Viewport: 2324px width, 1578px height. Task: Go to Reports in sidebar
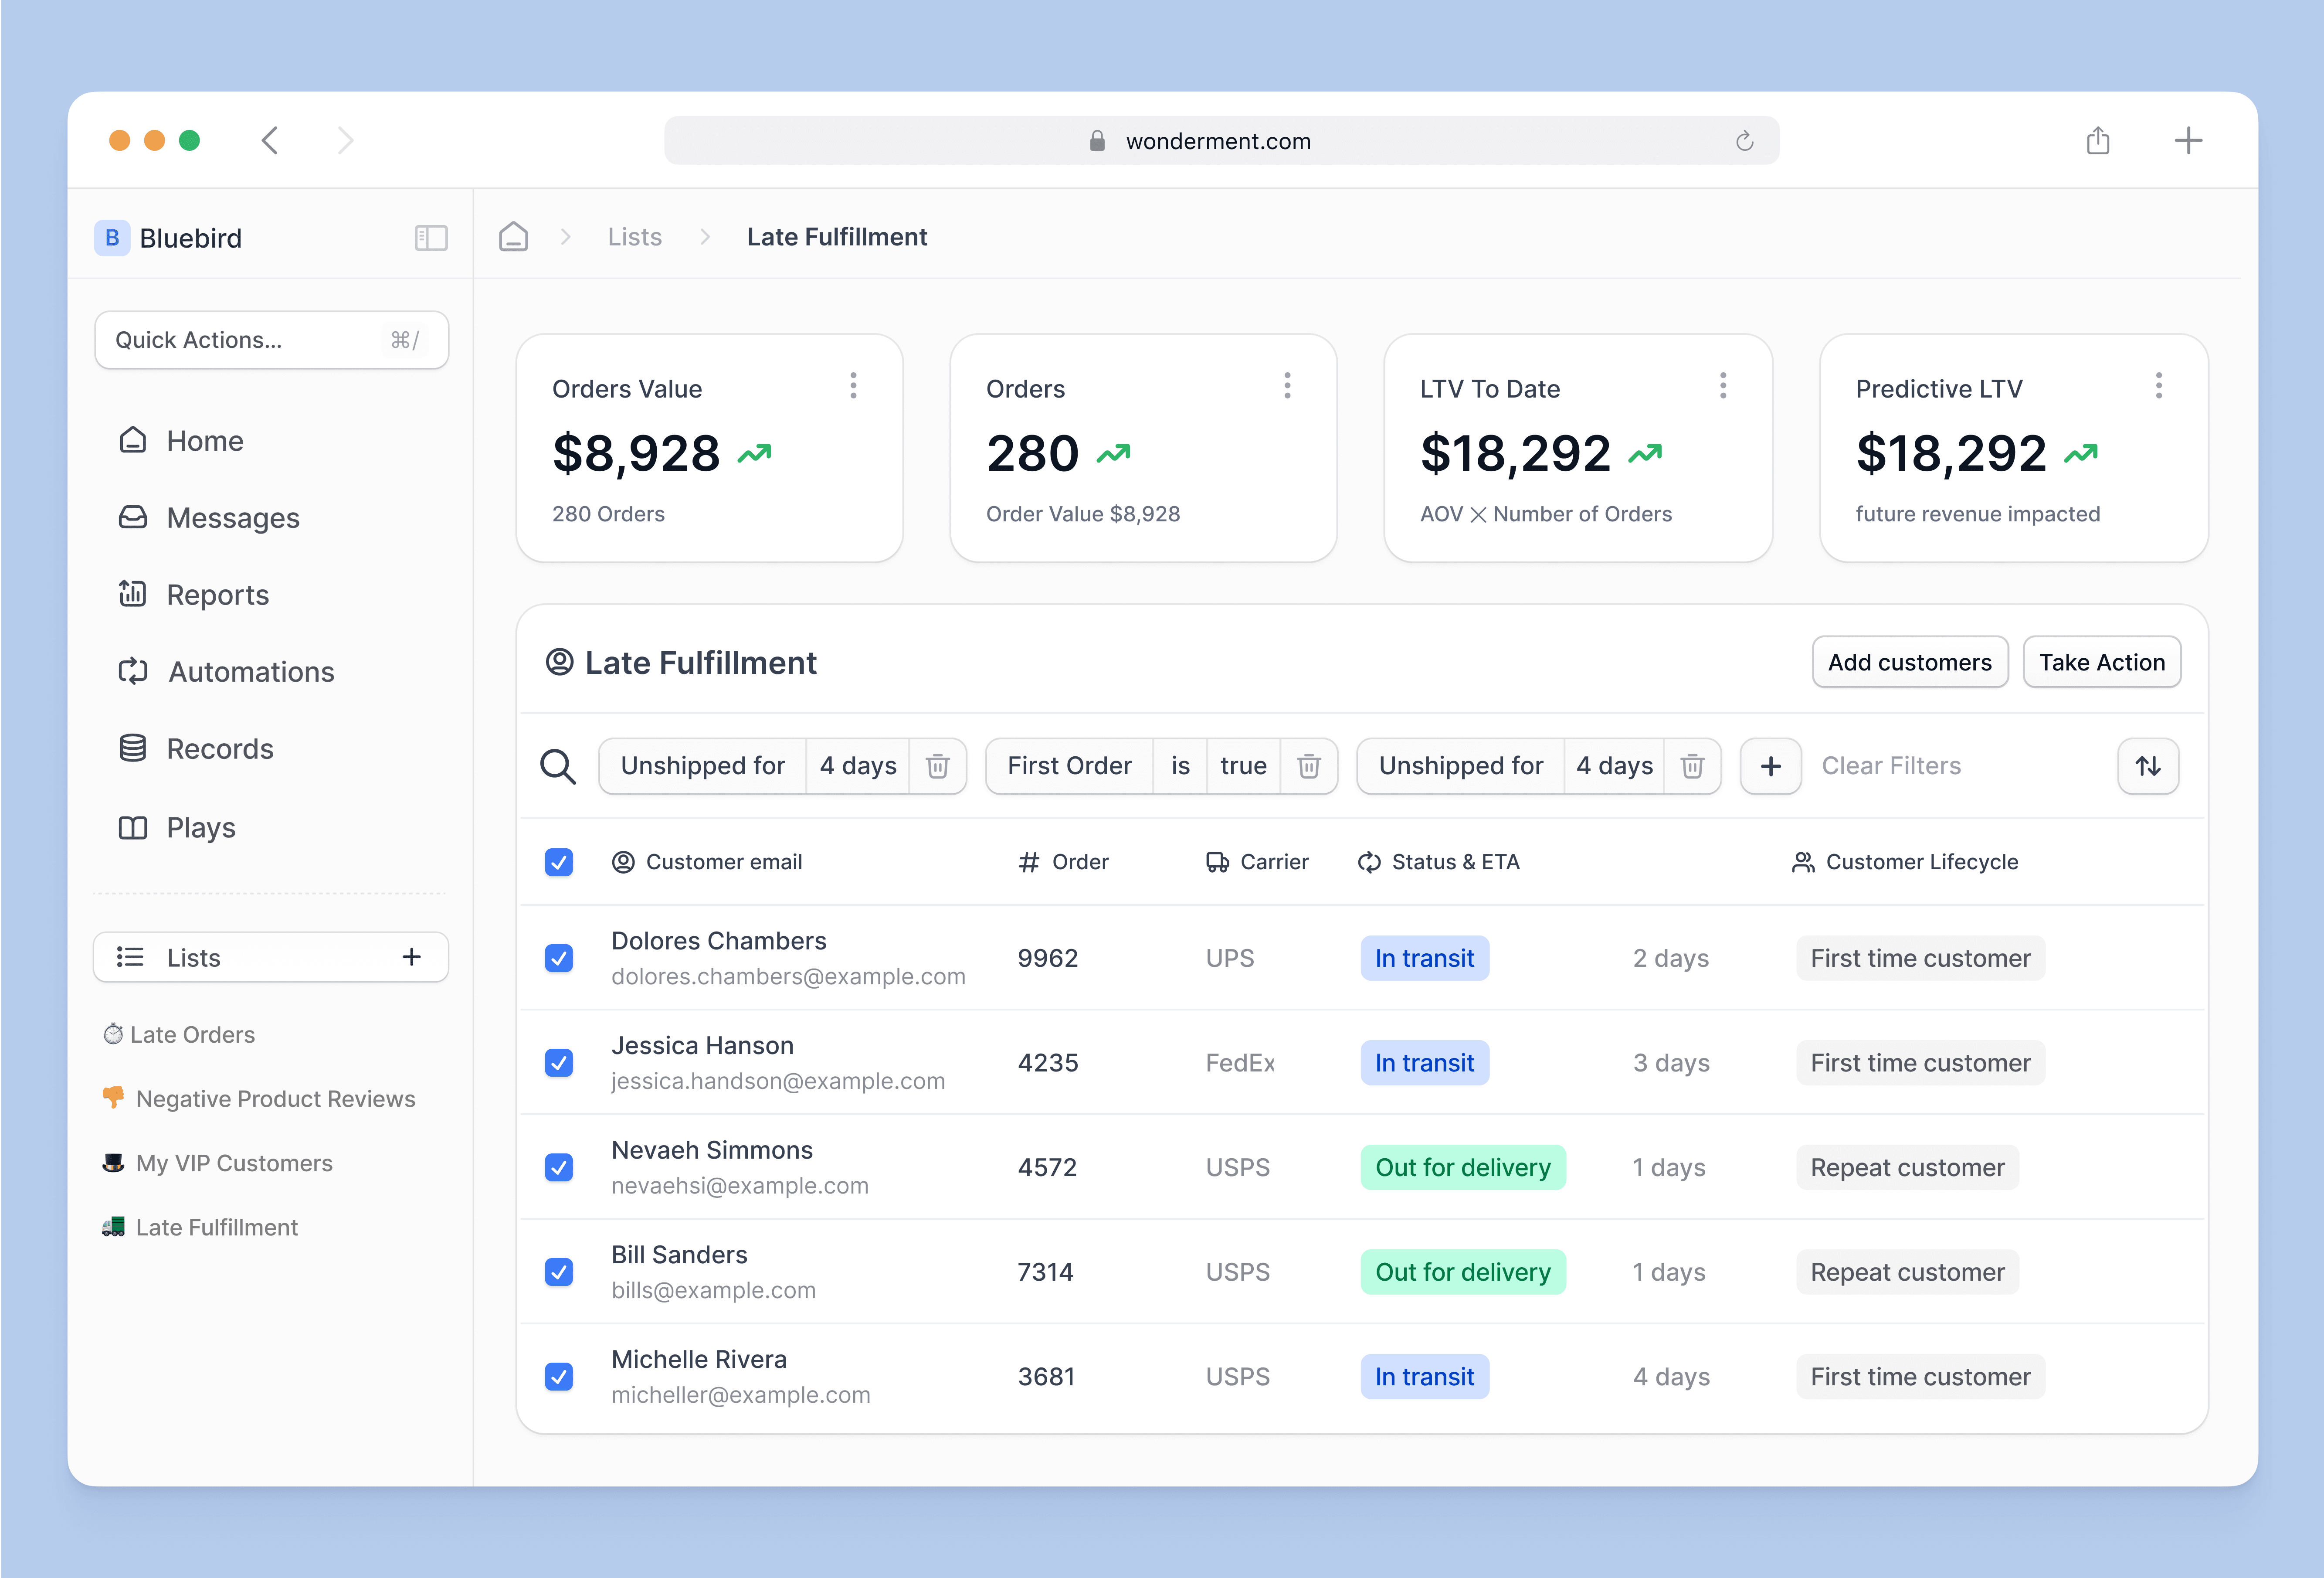point(217,595)
